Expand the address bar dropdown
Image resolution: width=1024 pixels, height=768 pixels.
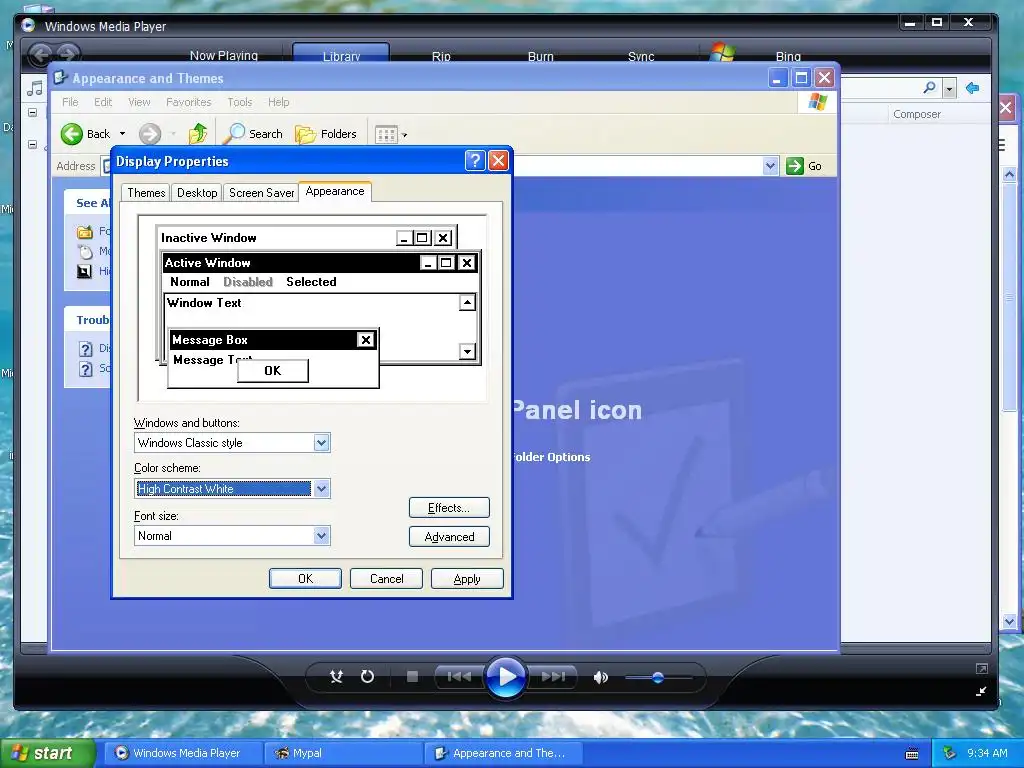click(770, 166)
